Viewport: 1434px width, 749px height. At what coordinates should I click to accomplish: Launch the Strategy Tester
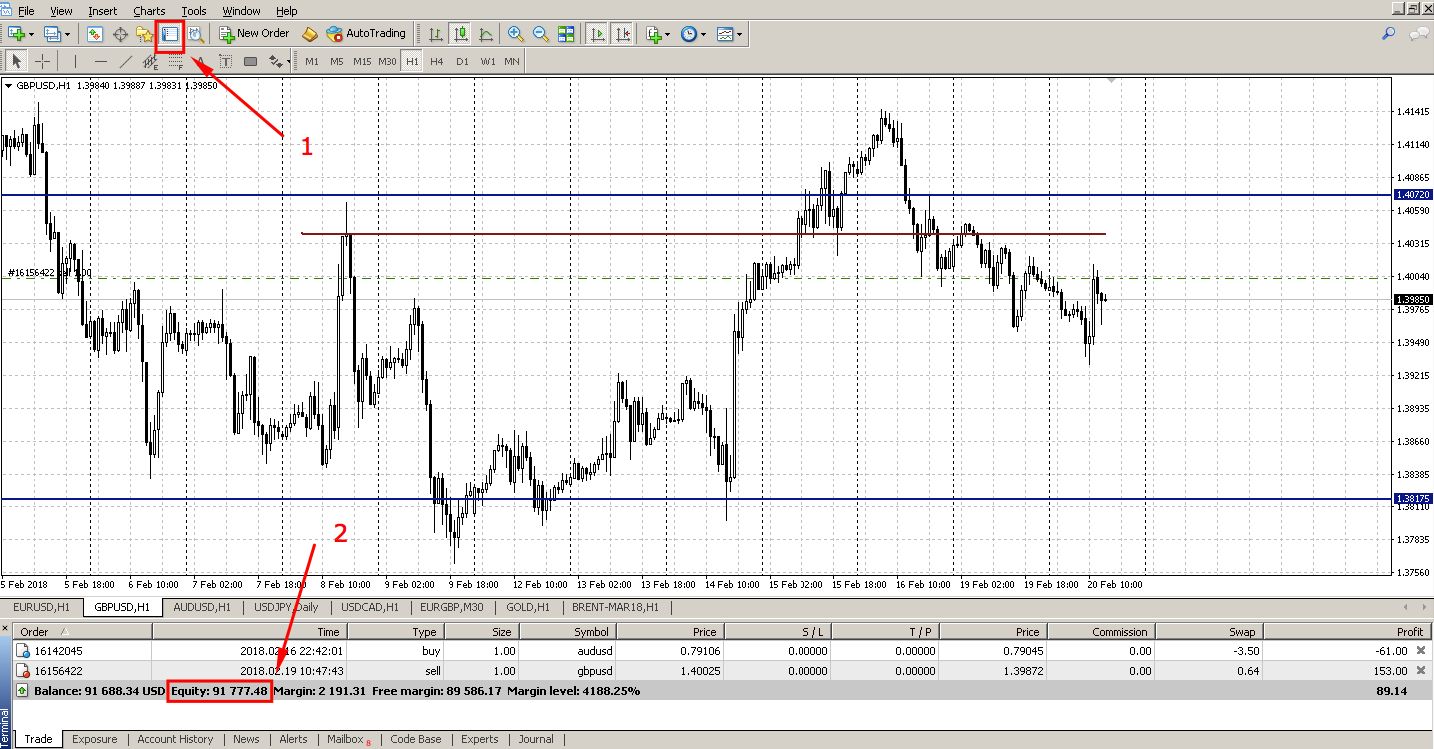tap(195, 33)
